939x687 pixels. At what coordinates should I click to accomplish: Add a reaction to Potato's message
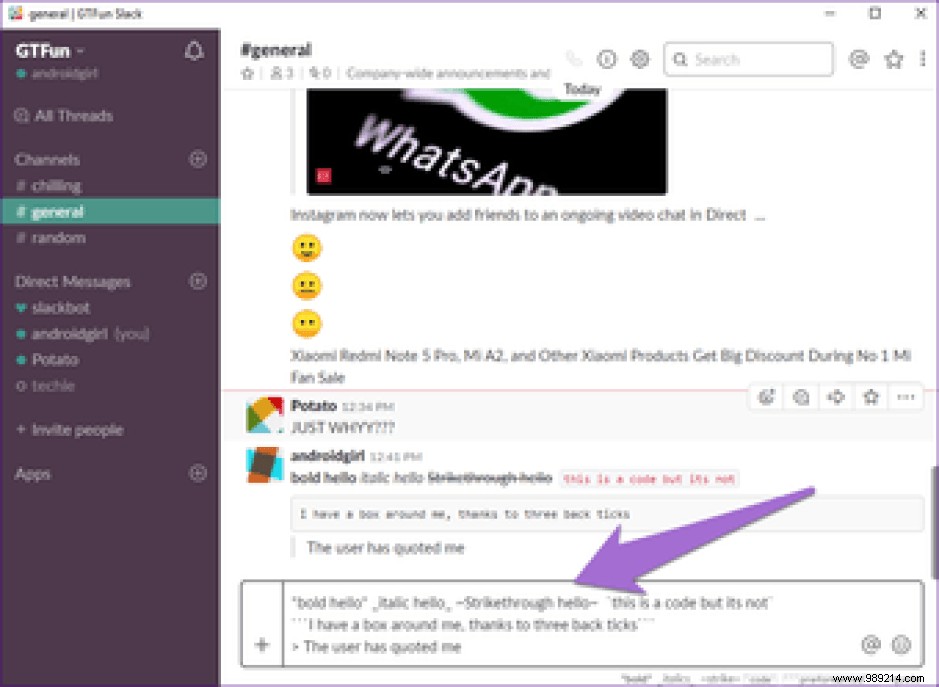pyautogui.click(x=766, y=397)
